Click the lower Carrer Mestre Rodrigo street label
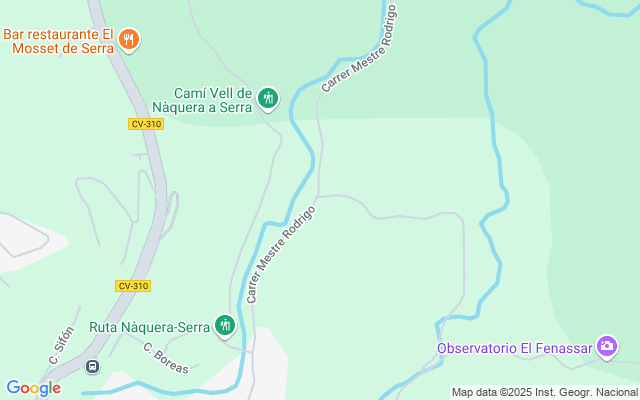Screen dimensions: 640x400 pyautogui.click(x=281, y=254)
